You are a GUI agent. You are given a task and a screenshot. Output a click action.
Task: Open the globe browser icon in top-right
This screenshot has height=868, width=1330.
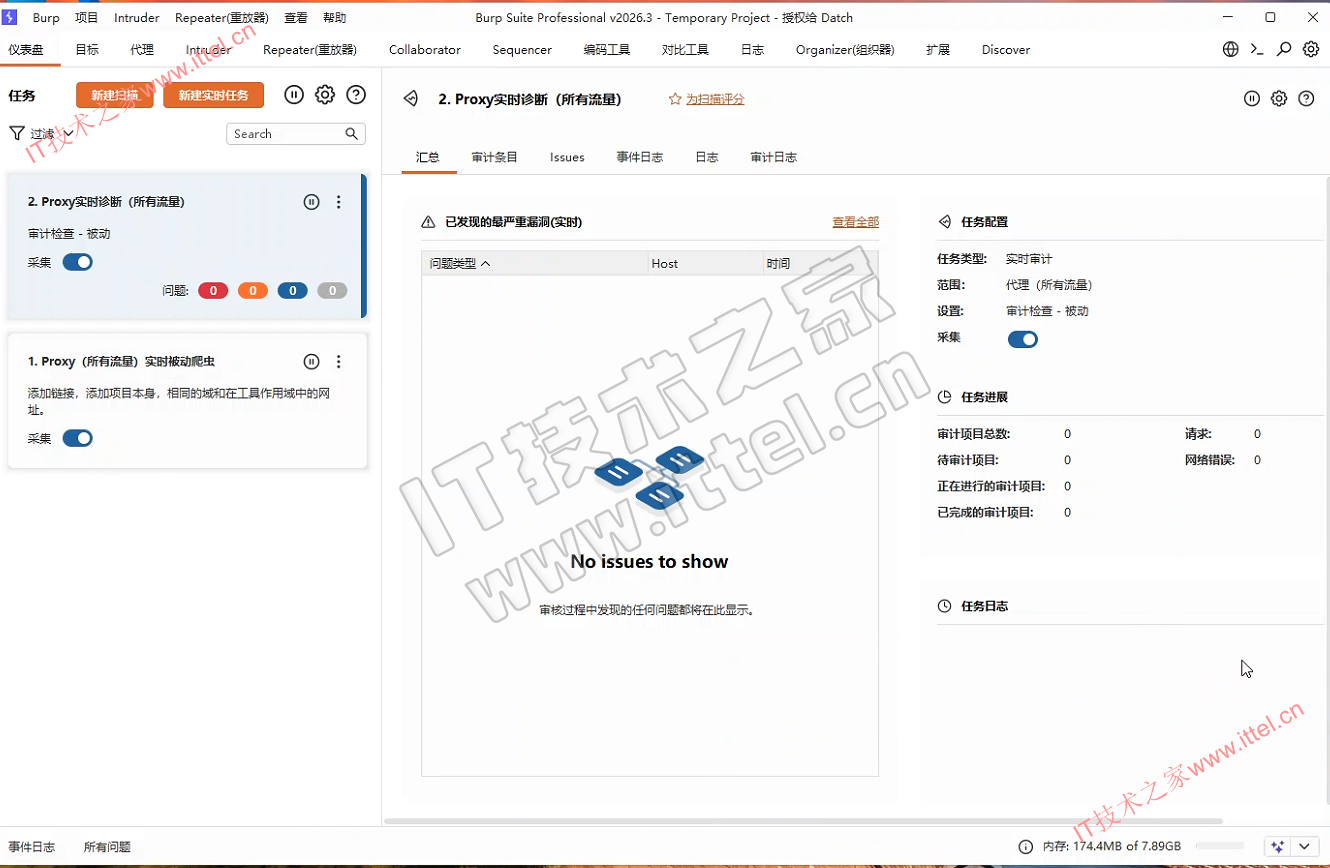(x=1231, y=49)
